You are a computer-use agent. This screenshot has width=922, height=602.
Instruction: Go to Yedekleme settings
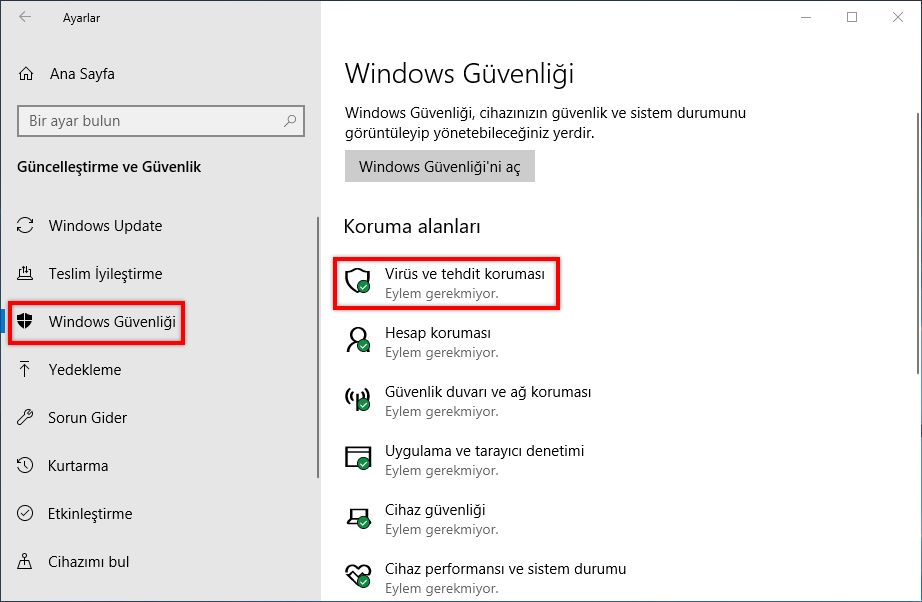tap(85, 370)
